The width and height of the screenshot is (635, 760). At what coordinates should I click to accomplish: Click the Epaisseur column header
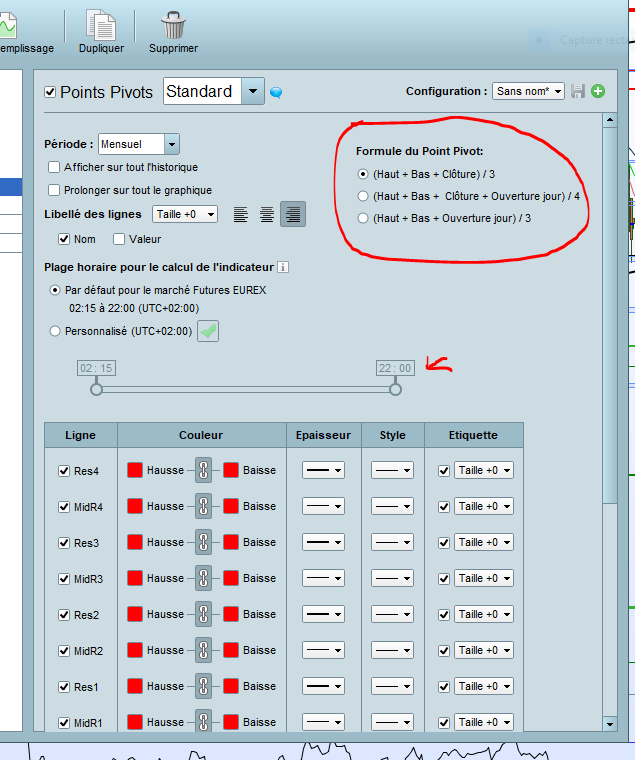(x=324, y=435)
